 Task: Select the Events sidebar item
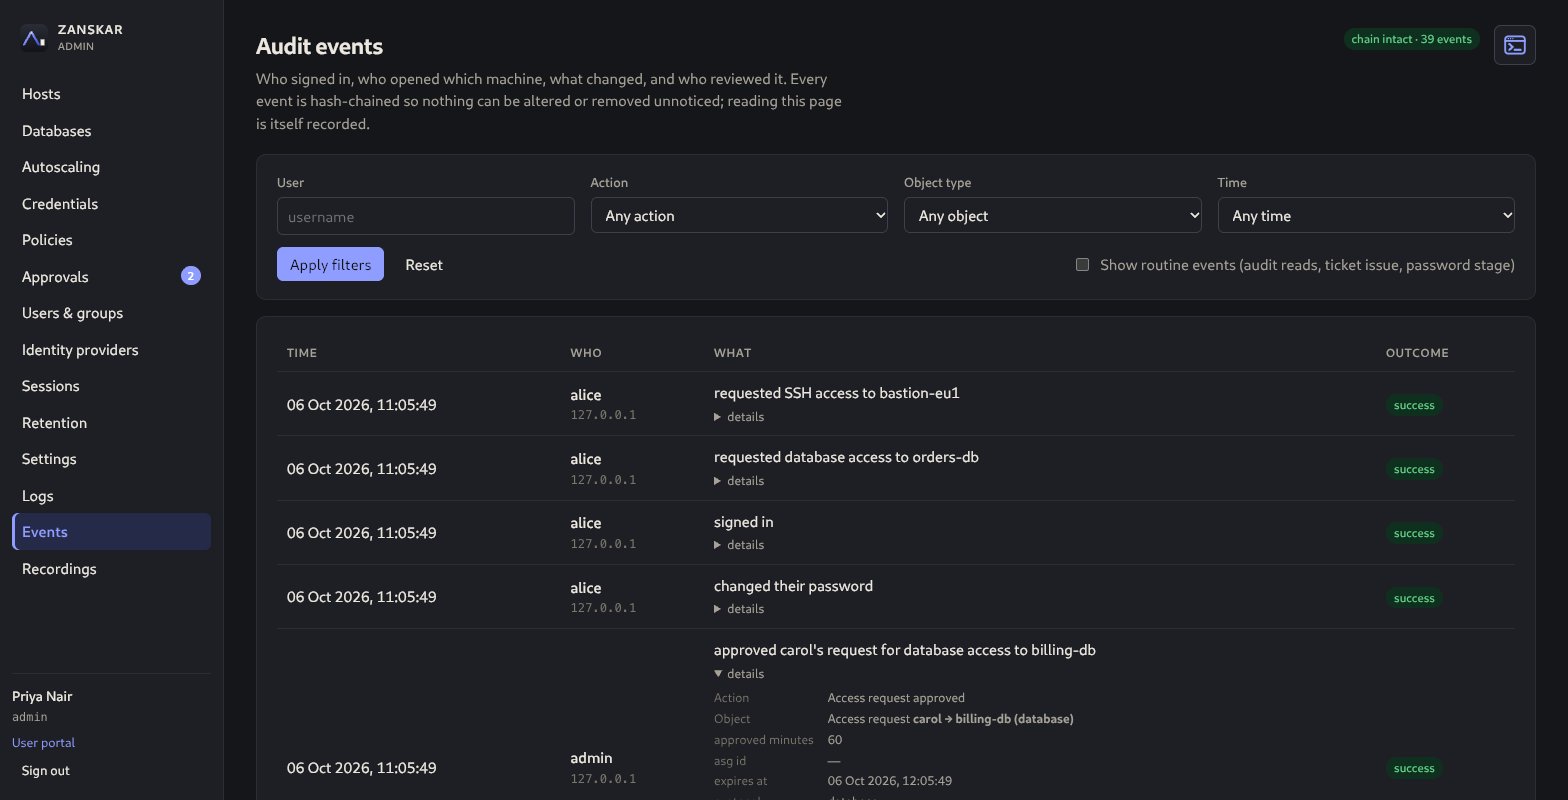click(x=111, y=532)
